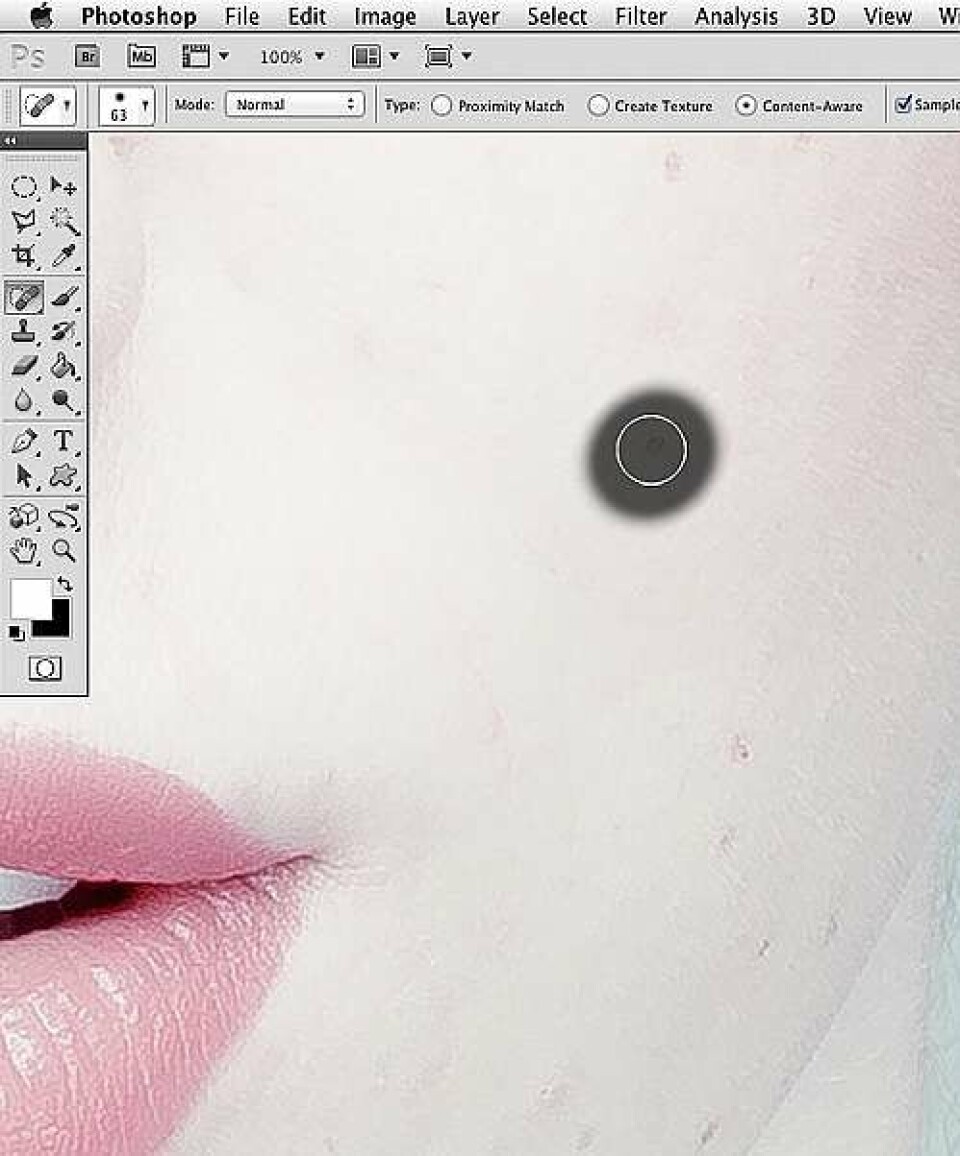The image size is (960, 1156).
Task: Open the Filter menu
Action: coord(641,16)
